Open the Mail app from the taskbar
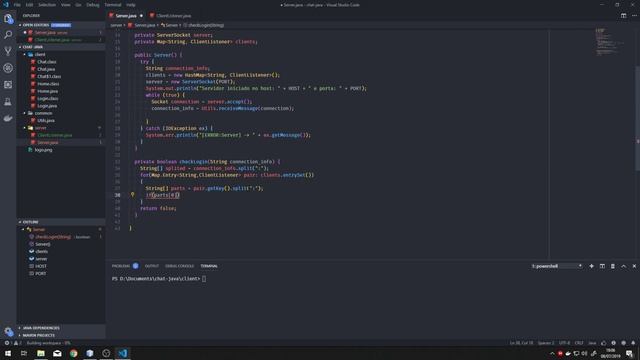The image size is (640, 360). coord(57,353)
